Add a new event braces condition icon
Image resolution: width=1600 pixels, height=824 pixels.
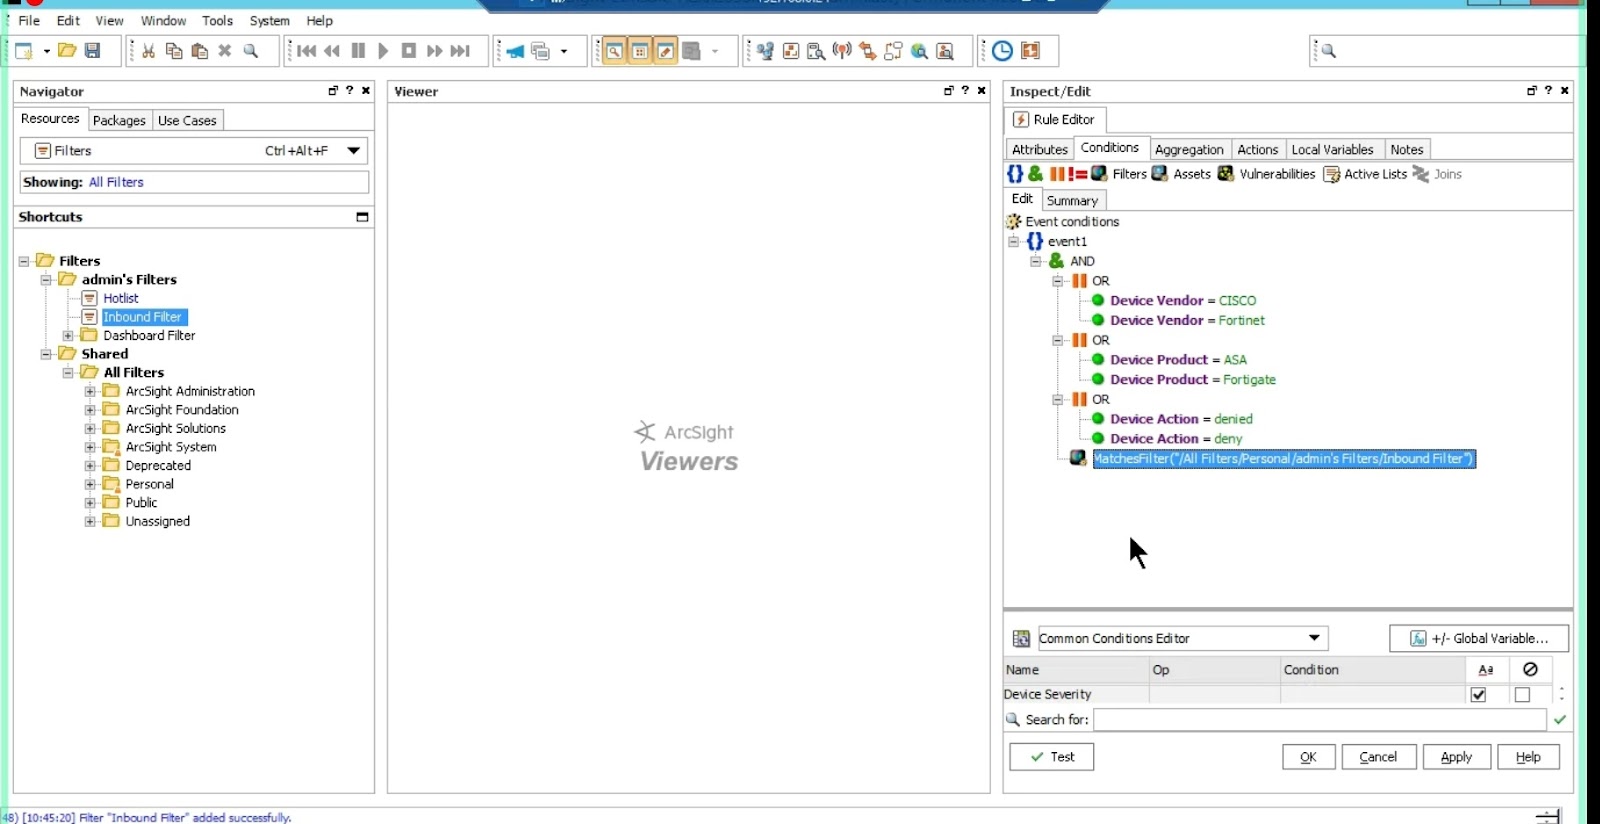tap(1015, 174)
